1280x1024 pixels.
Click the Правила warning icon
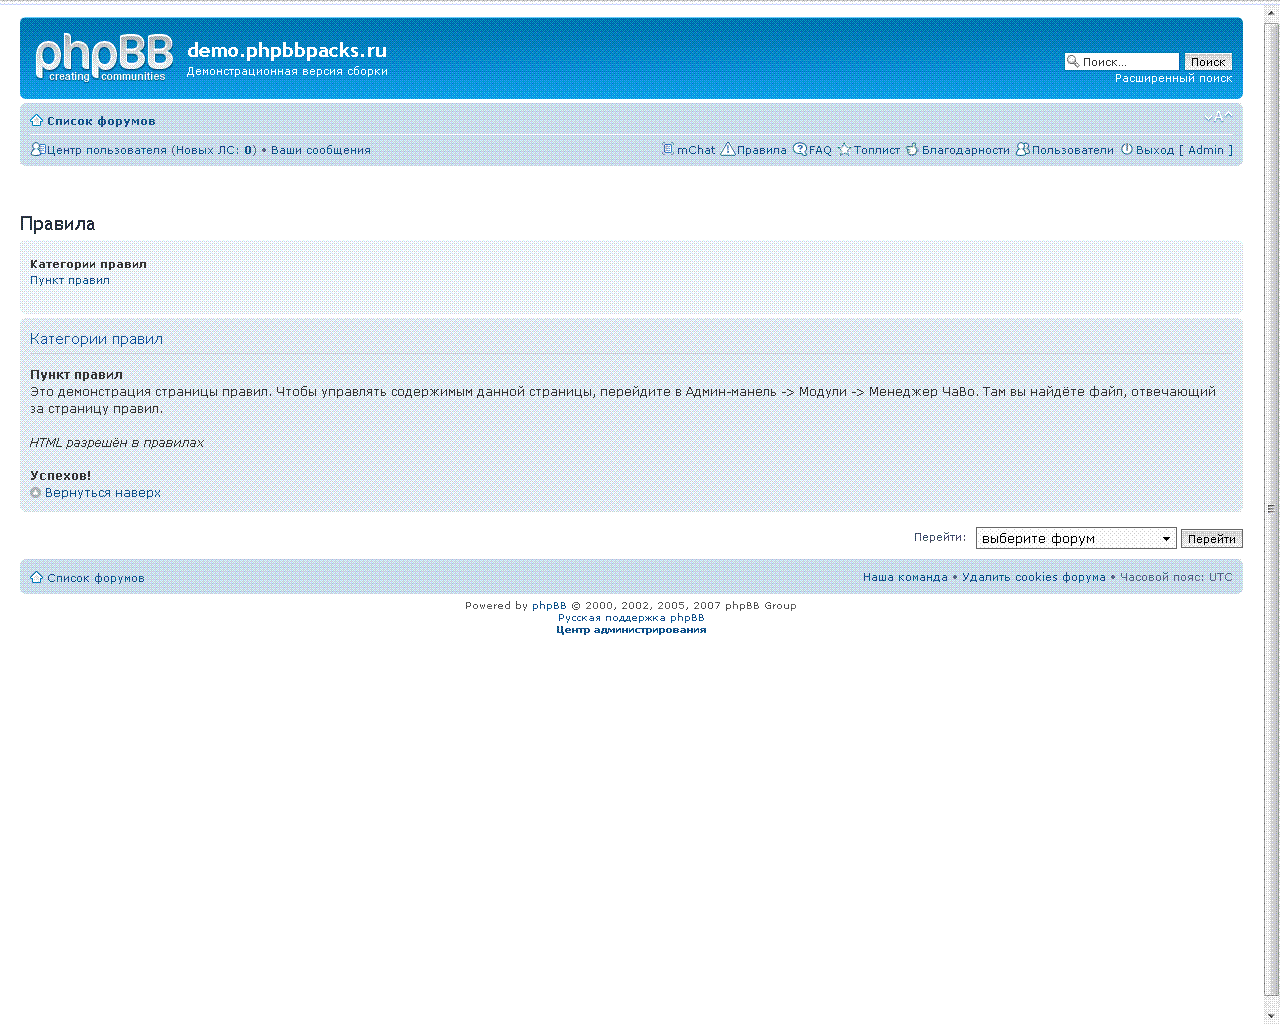click(x=728, y=150)
